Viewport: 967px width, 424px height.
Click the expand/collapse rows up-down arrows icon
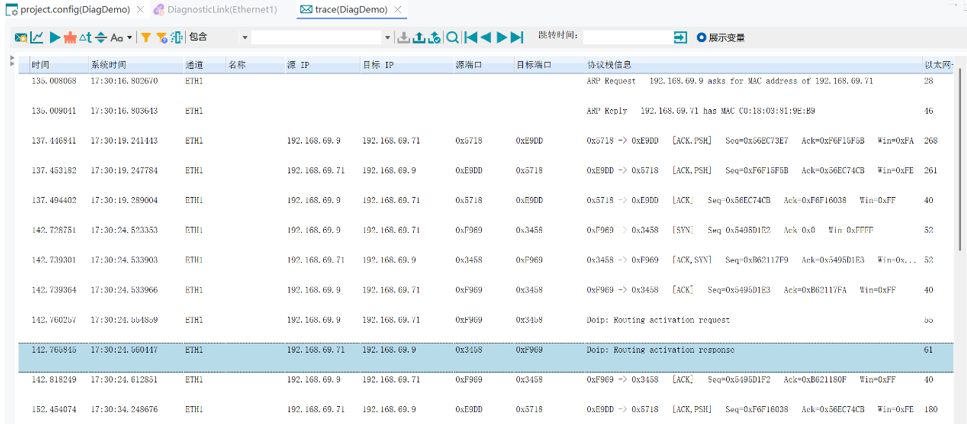pyautogui.click(x=101, y=38)
